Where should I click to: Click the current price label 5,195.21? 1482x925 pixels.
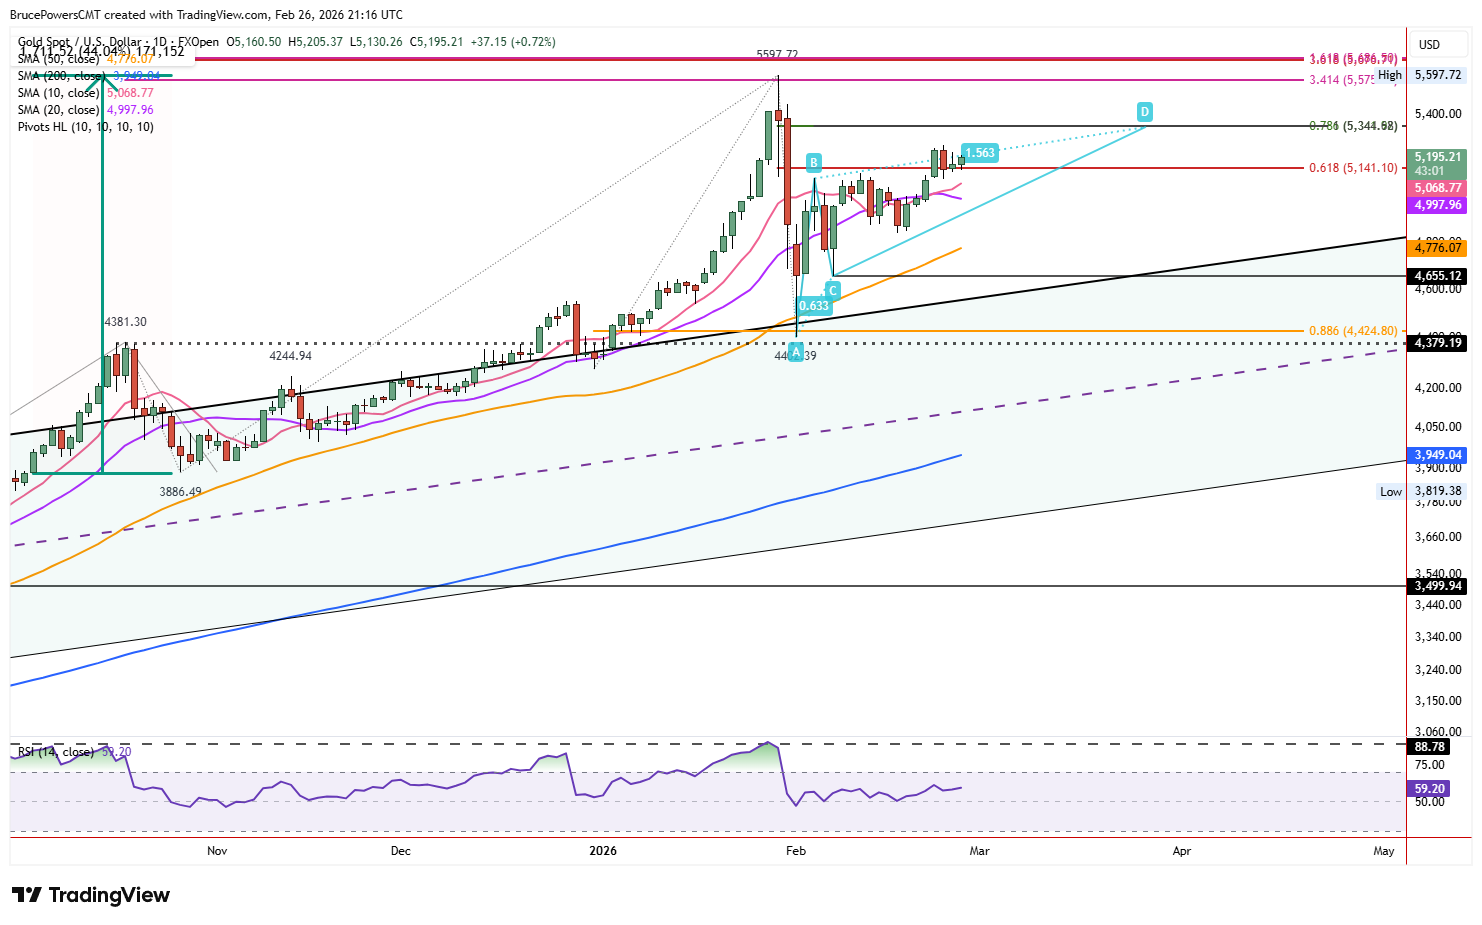(1437, 157)
